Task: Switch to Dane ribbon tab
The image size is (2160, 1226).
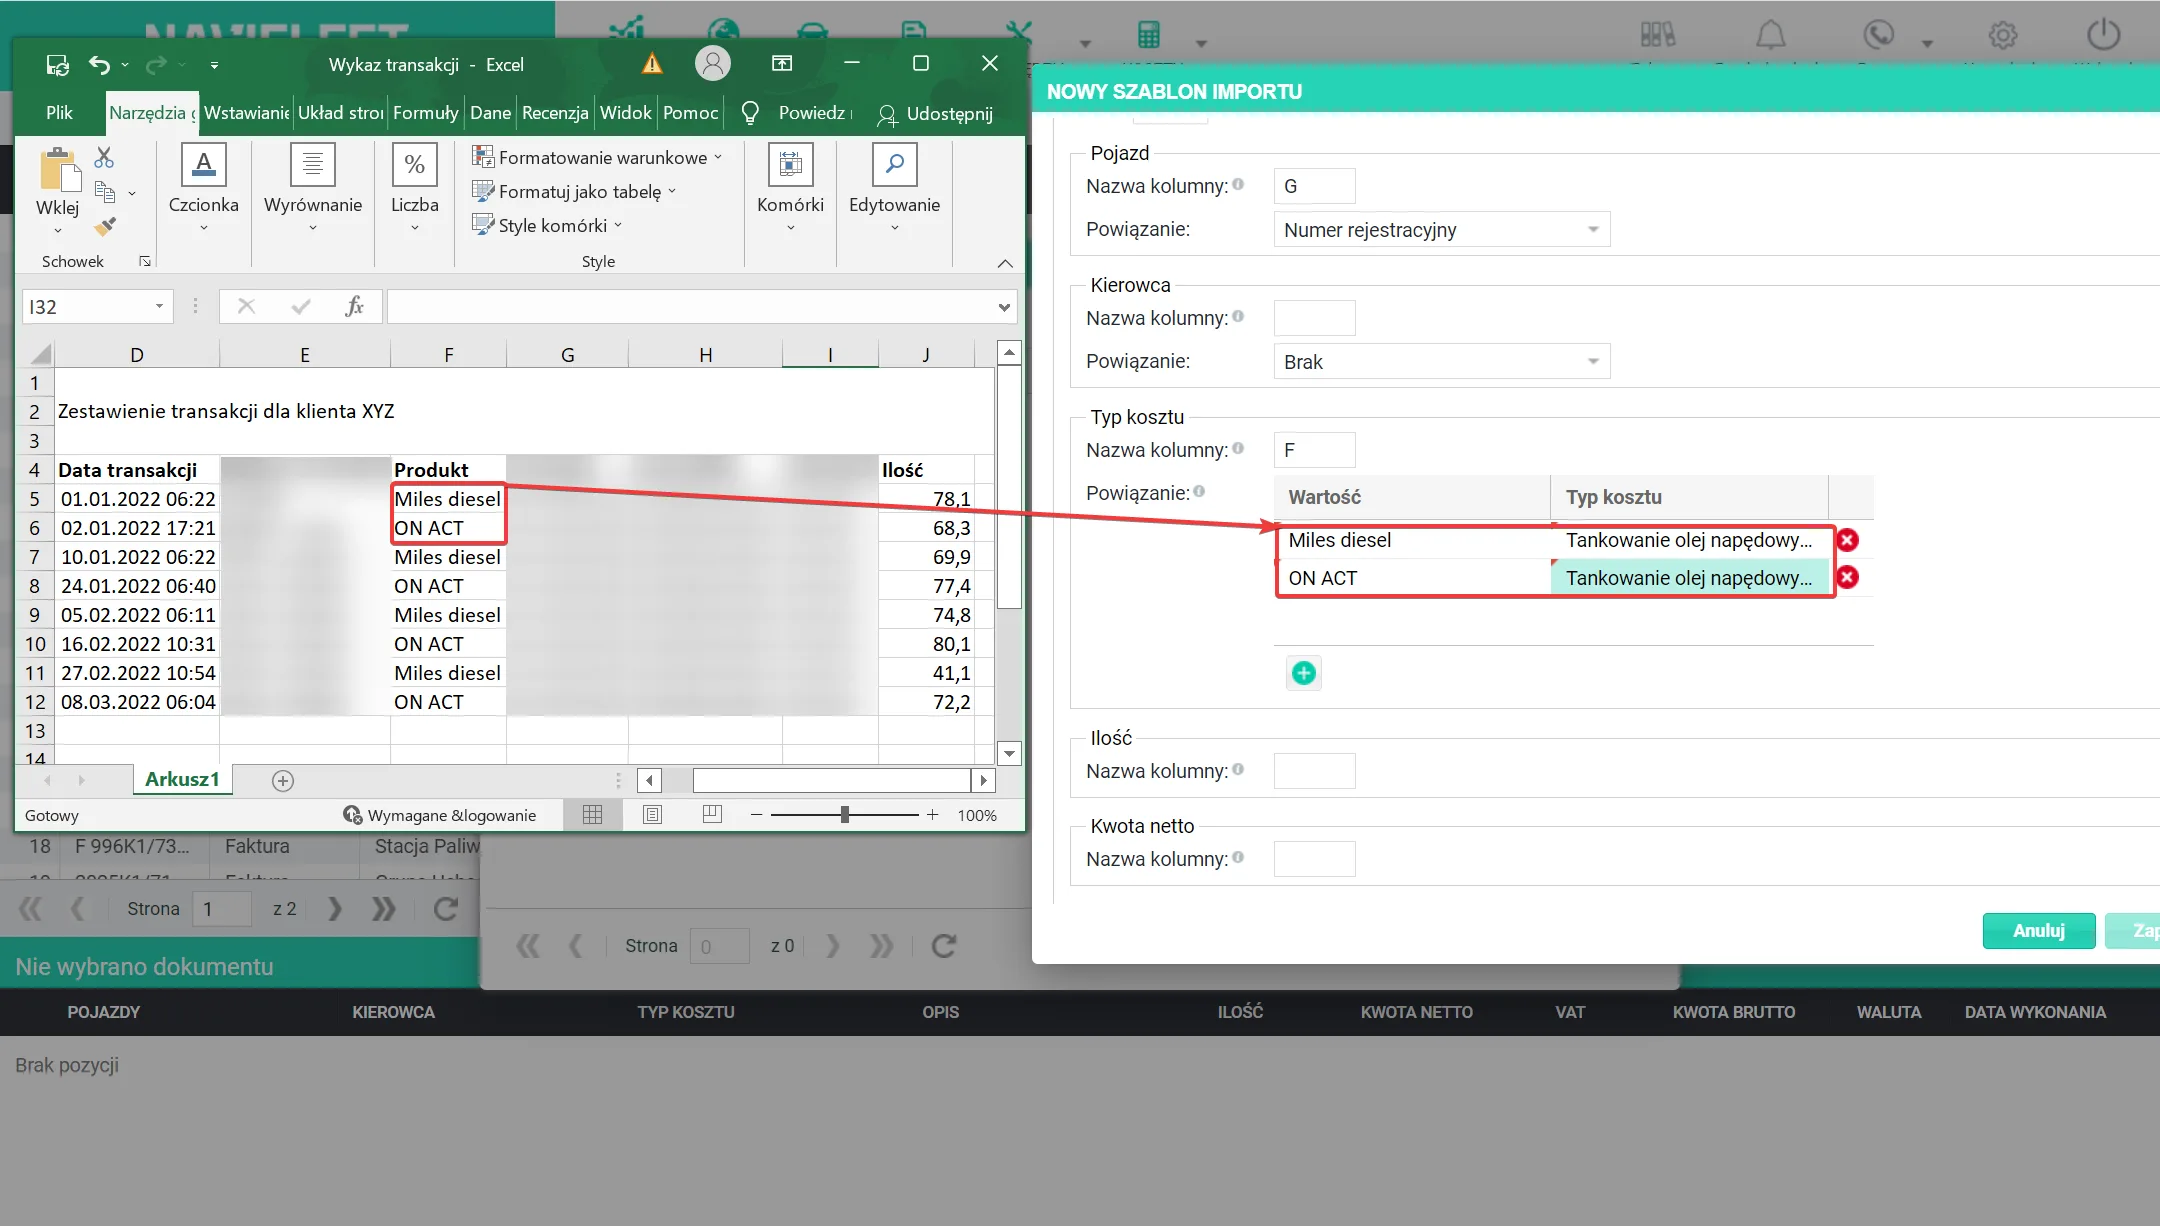Action: tap(490, 113)
